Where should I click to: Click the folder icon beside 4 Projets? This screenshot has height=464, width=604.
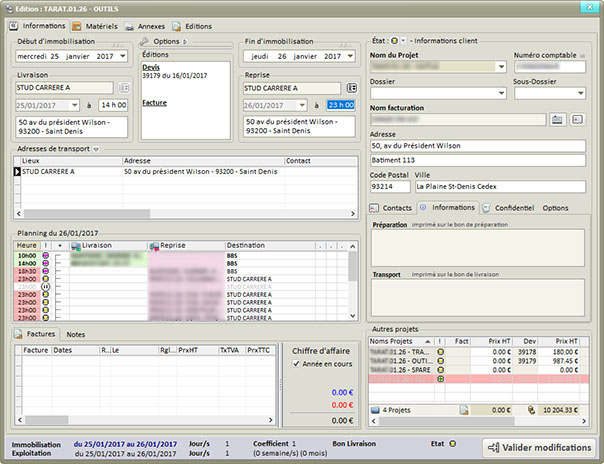(375, 410)
